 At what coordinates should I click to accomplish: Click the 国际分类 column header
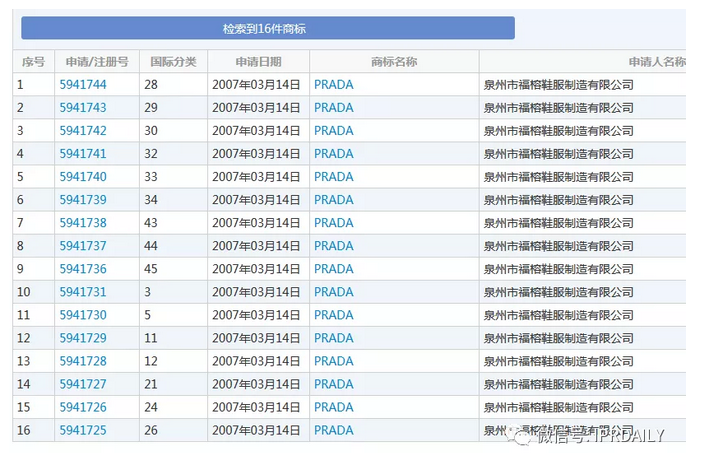tap(173, 62)
